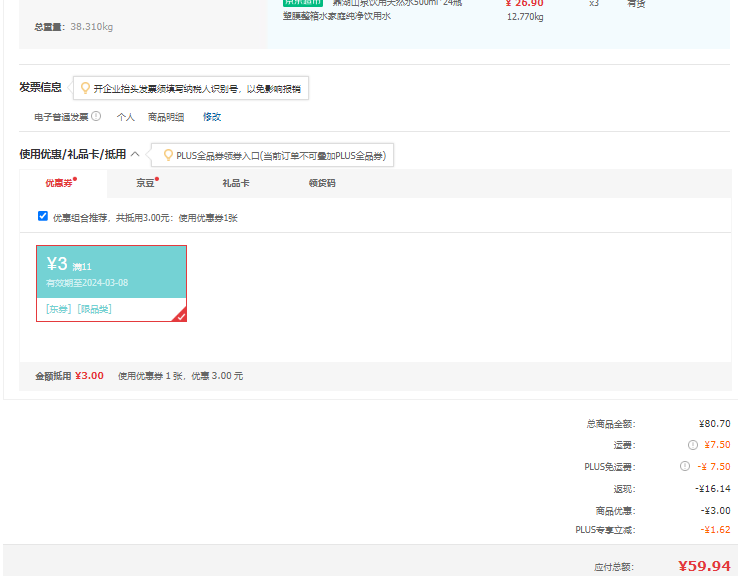Open the 领货码 tab
738x576 pixels.
point(322,183)
